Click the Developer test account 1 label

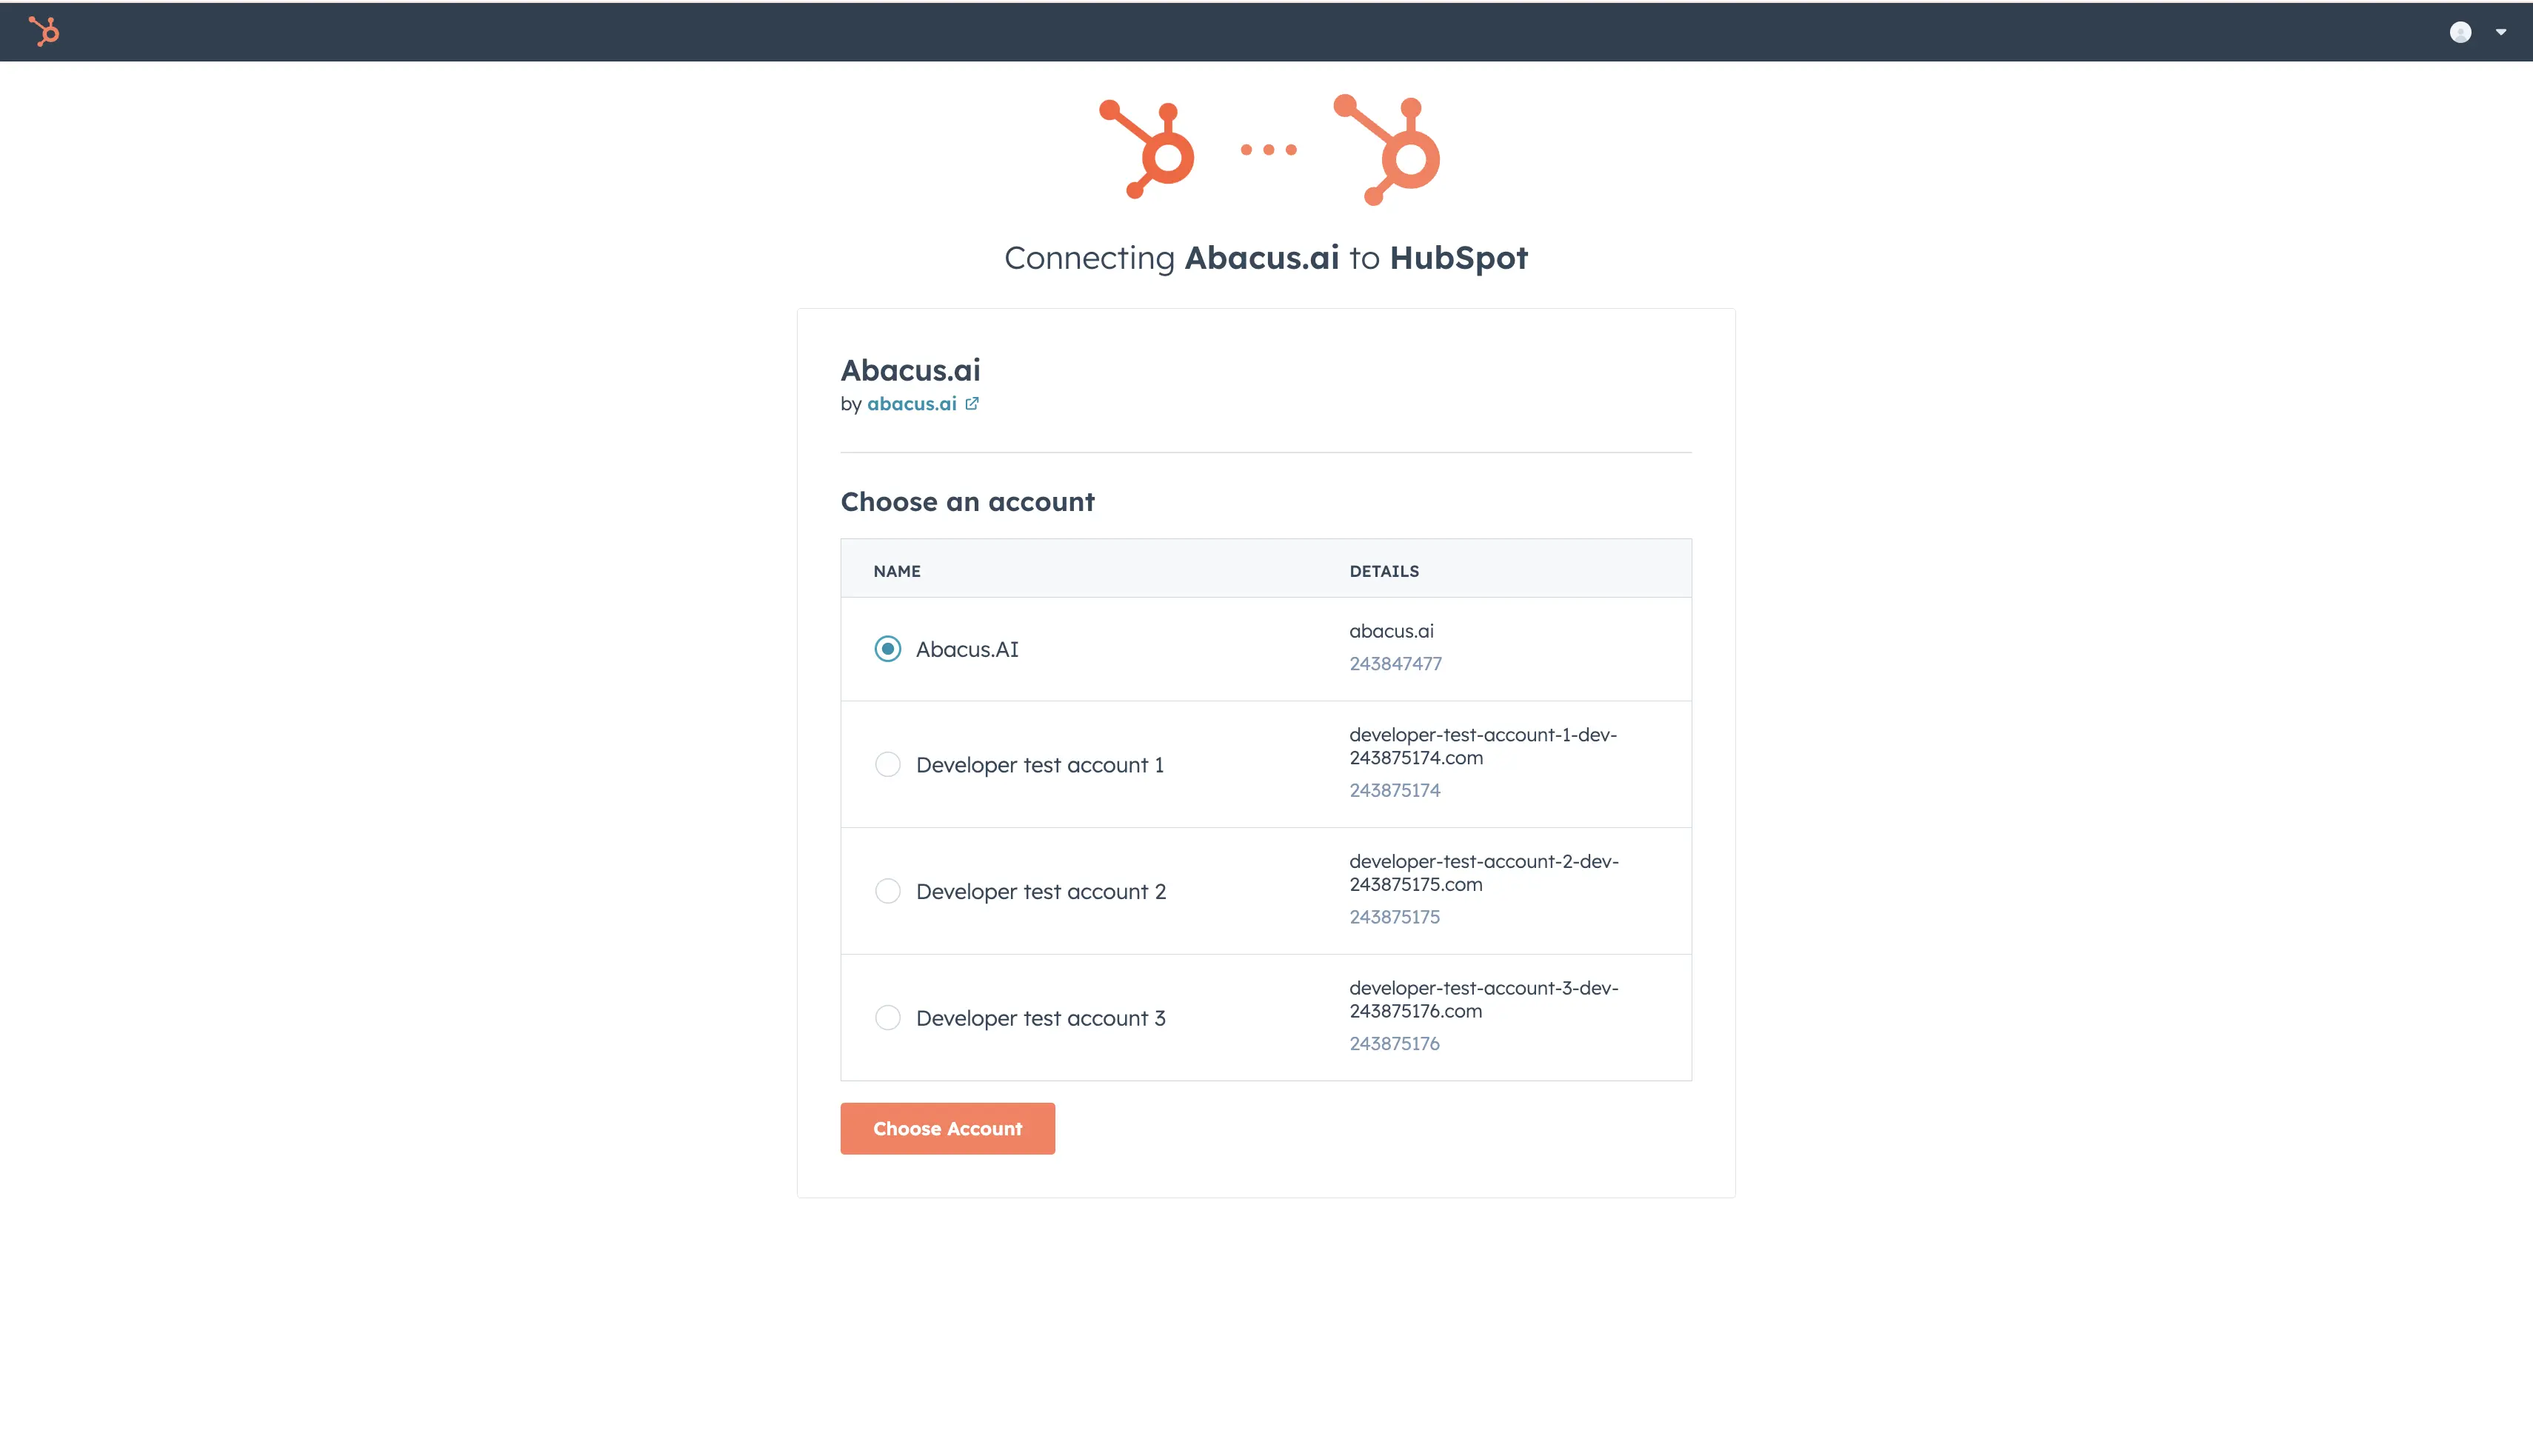[x=1039, y=765]
